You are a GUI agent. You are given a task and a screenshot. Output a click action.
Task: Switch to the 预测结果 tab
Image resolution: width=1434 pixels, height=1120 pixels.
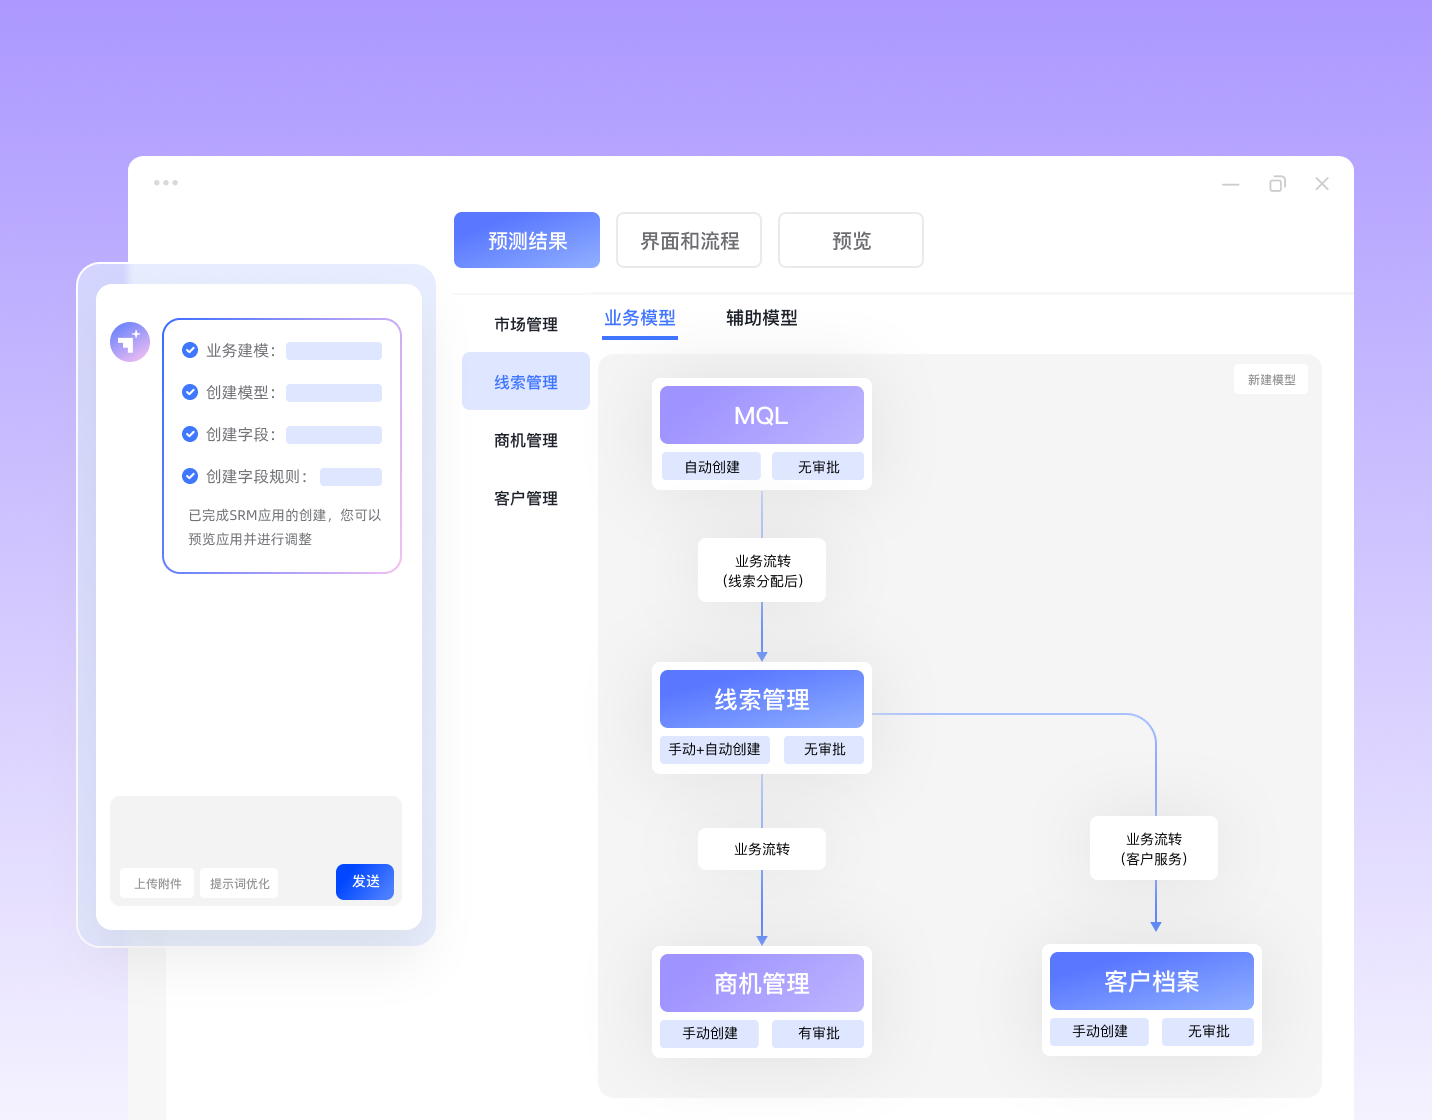click(x=527, y=241)
